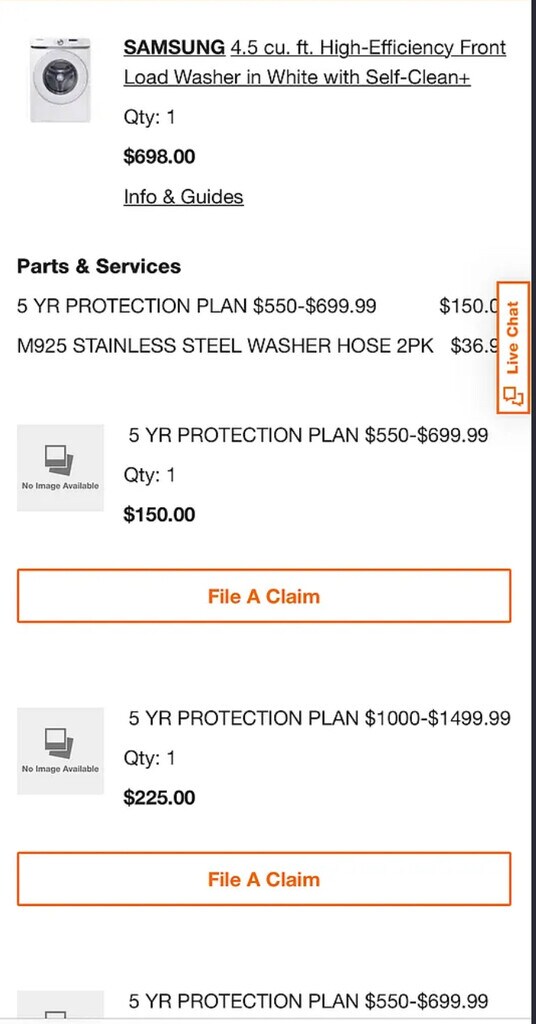File a claim for the $225.00 protection plan
Image resolution: width=536 pixels, height=1024 pixels.
(264, 879)
